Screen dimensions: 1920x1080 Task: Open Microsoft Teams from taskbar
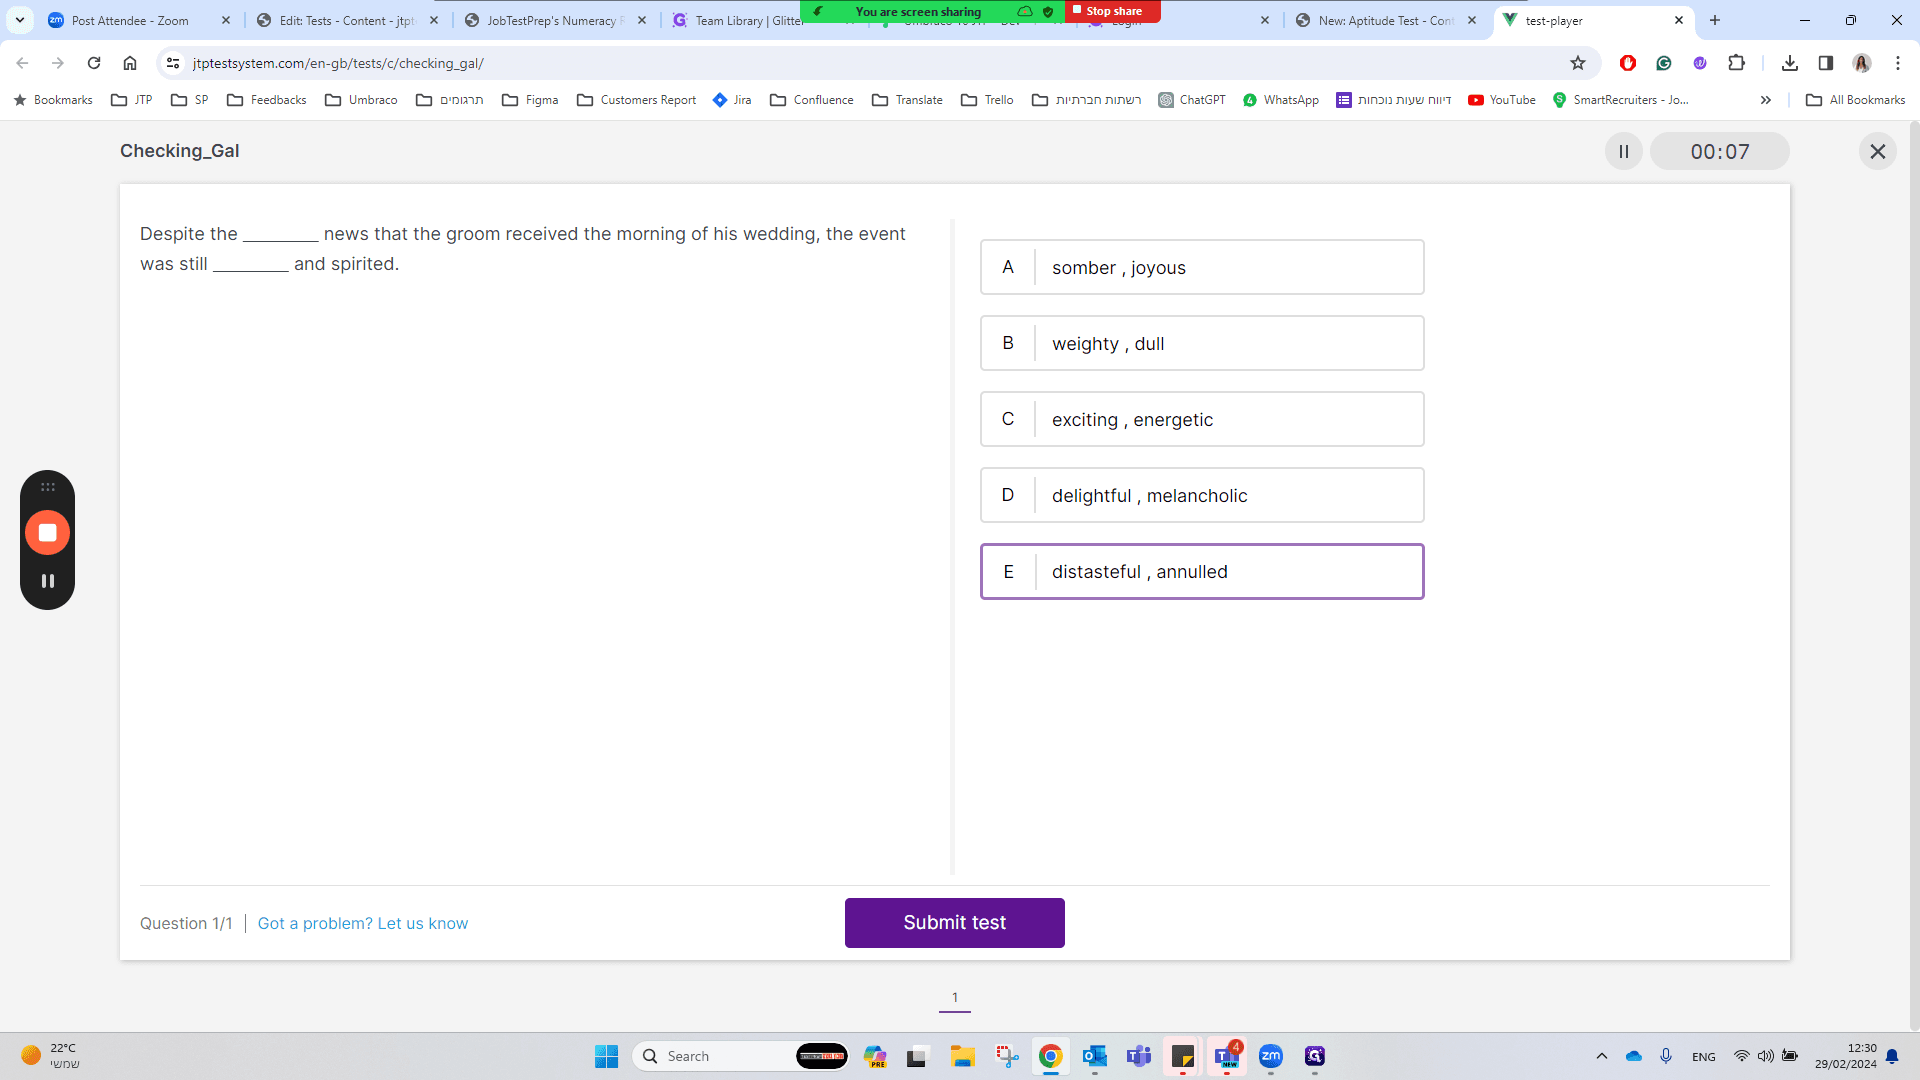[x=1138, y=1056]
